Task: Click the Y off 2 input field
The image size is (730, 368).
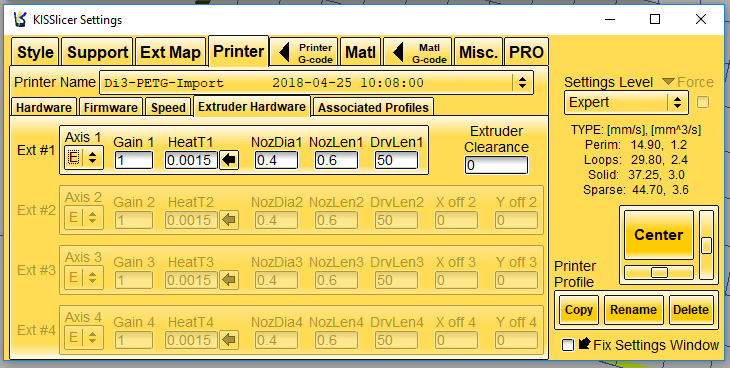Action: pyautogui.click(x=516, y=220)
